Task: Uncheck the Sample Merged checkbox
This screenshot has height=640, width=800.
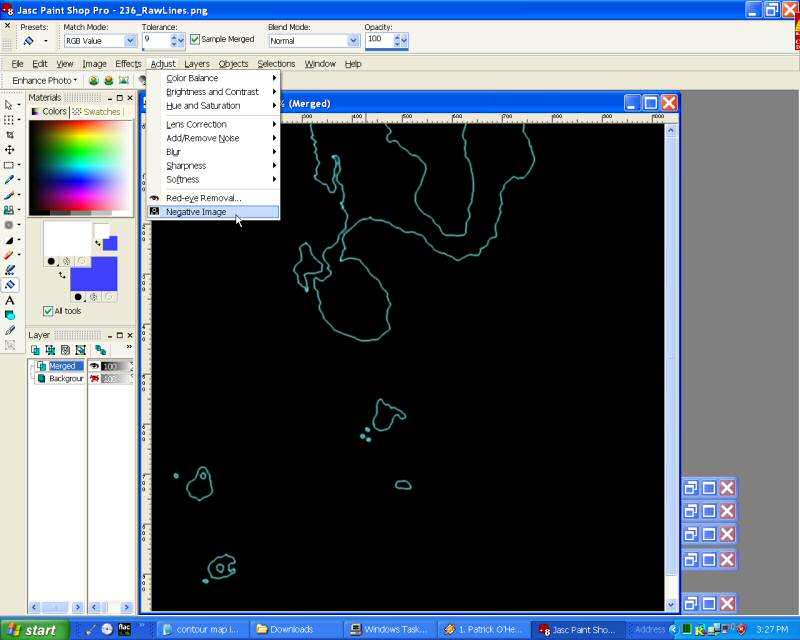Action: [x=195, y=40]
